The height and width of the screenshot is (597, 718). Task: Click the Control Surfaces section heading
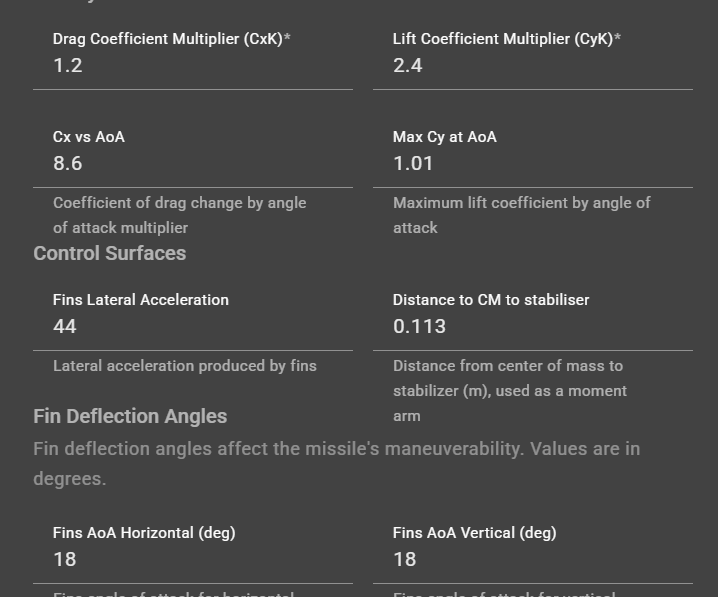[x=110, y=254]
